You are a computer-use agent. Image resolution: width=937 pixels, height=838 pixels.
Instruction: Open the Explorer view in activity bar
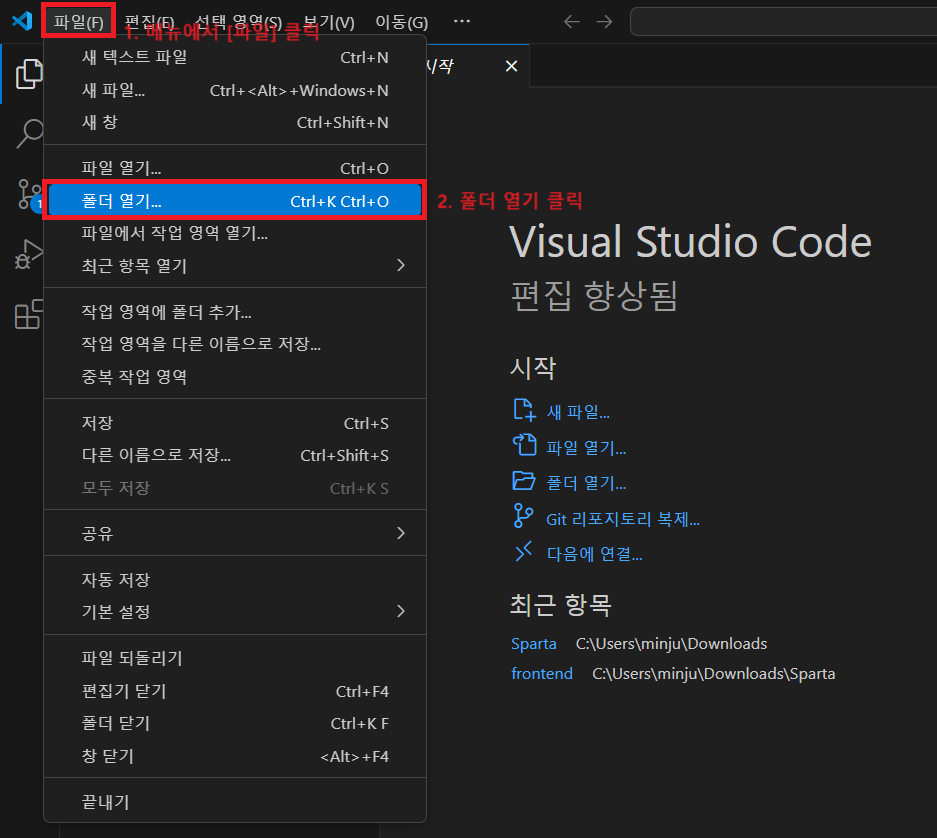click(x=29, y=74)
